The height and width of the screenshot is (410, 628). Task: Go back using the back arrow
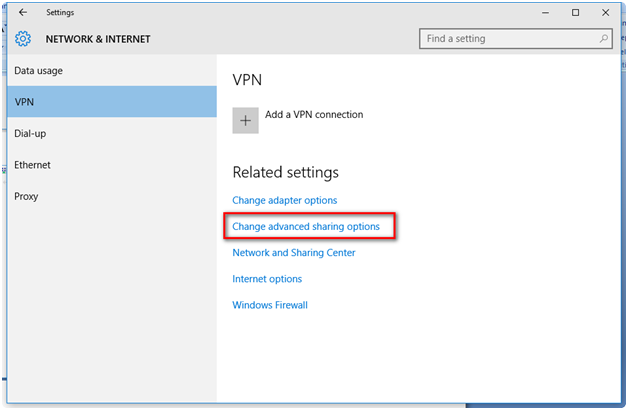(x=23, y=13)
